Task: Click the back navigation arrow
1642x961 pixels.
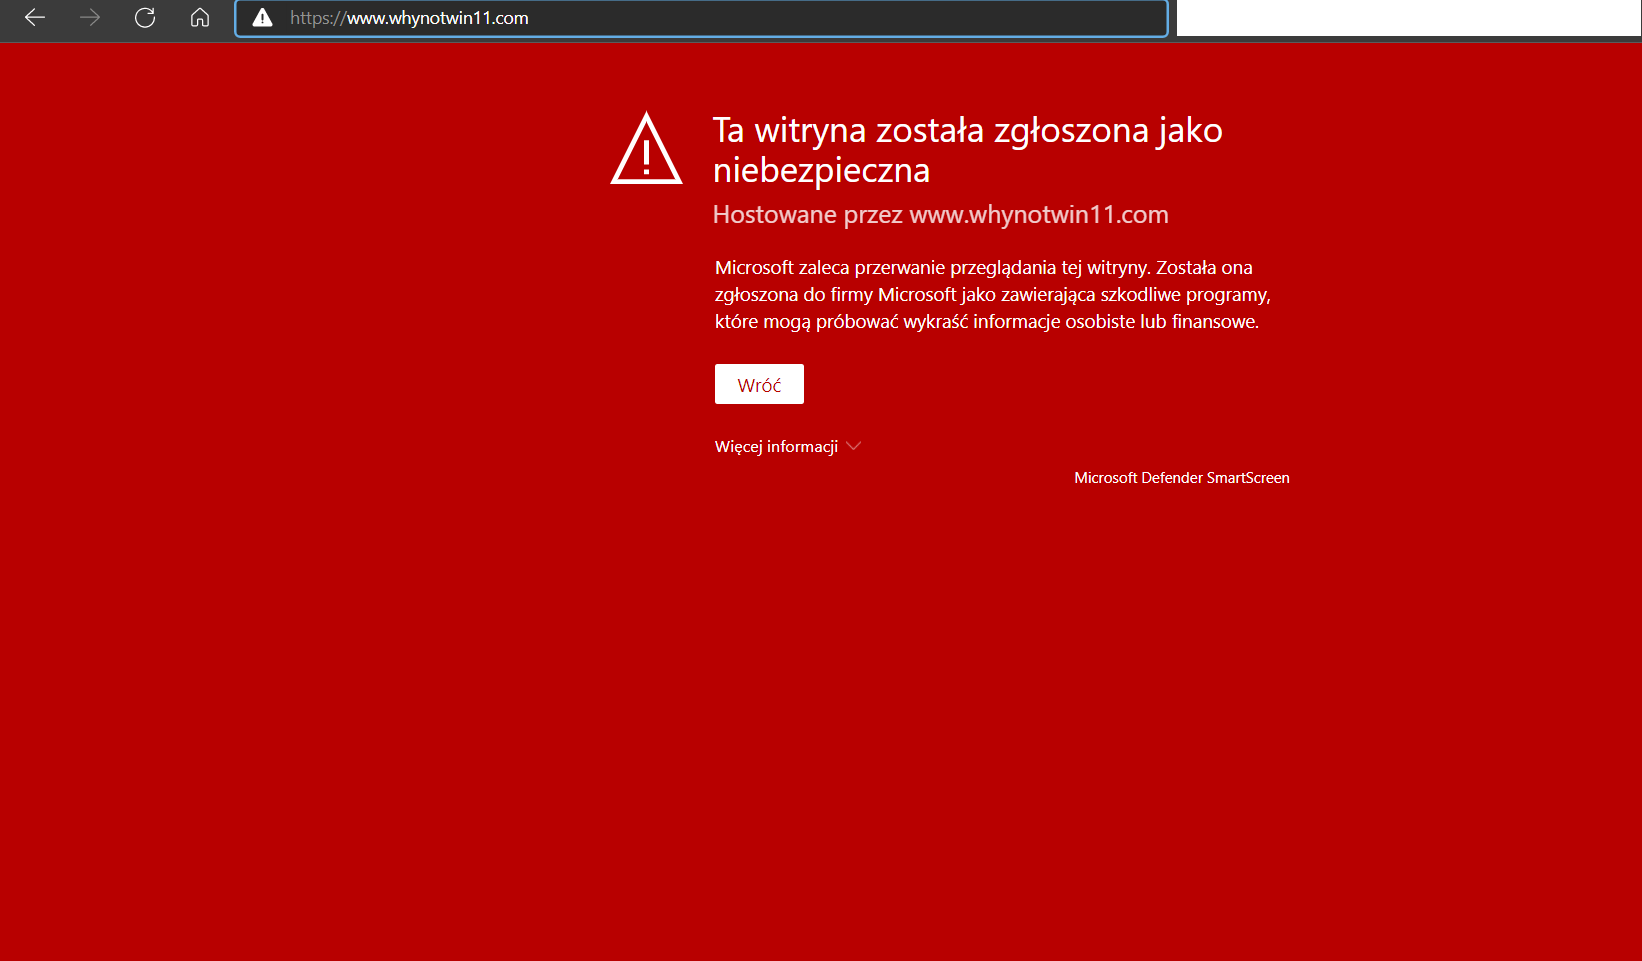Action: click(x=35, y=18)
